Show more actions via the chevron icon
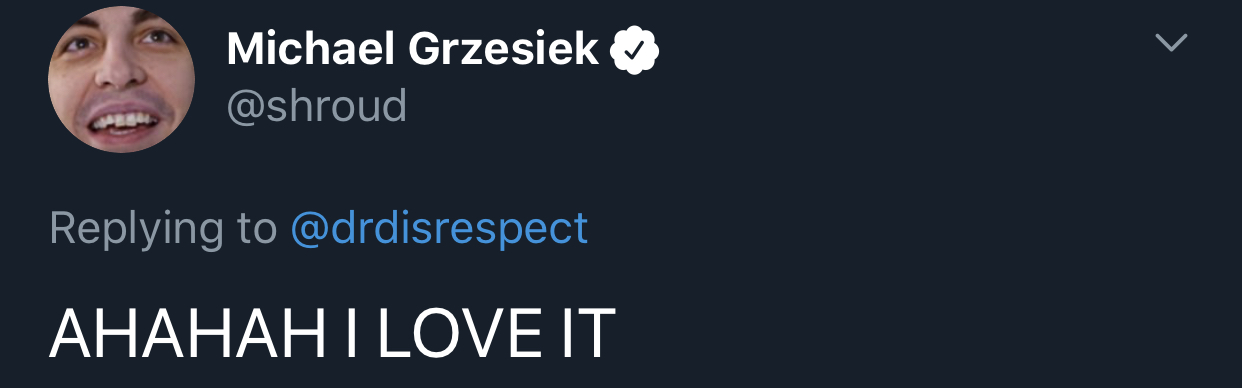1242x388 pixels. point(1171,42)
